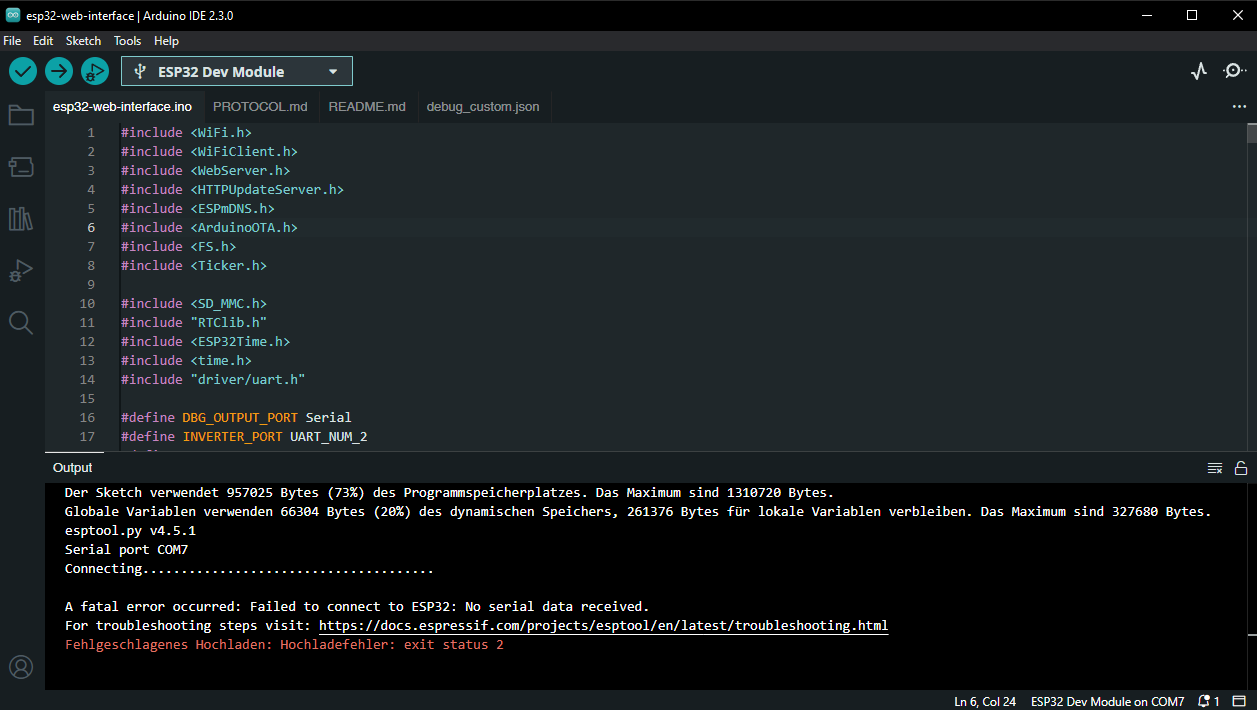Open the esptool troubleshooting link
Viewport: 1257px width, 710px height.
[x=603, y=626]
